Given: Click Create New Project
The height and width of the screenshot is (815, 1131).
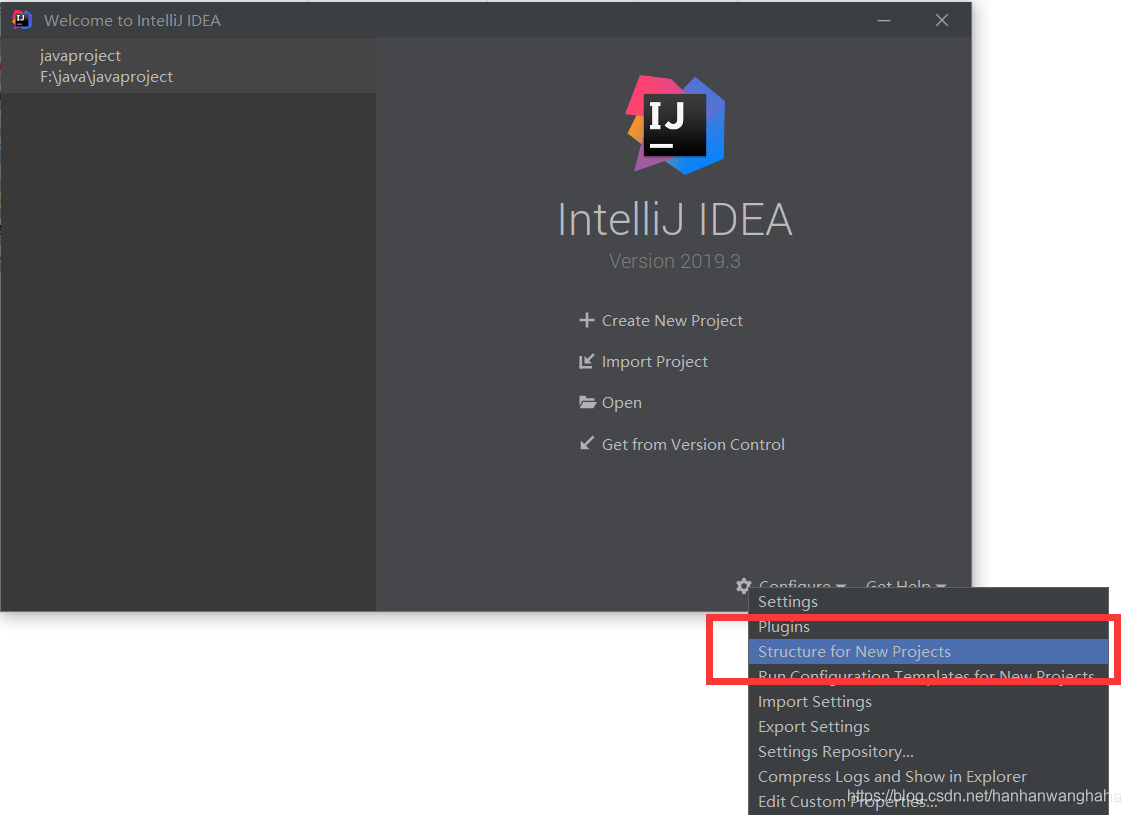Looking at the screenshot, I should [672, 320].
